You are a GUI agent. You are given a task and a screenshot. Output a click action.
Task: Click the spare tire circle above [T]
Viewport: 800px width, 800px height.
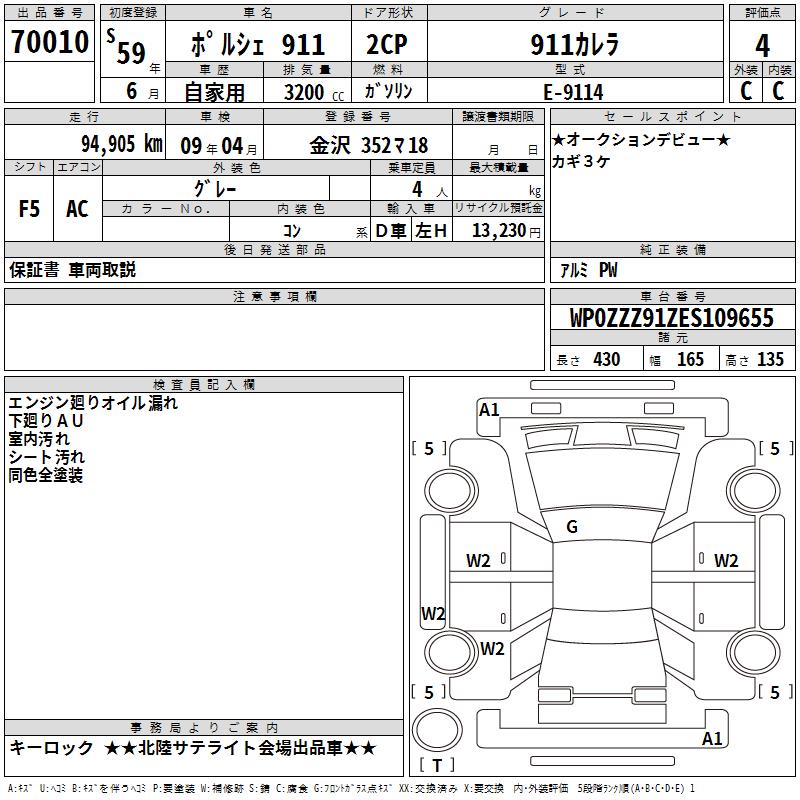tap(437, 730)
